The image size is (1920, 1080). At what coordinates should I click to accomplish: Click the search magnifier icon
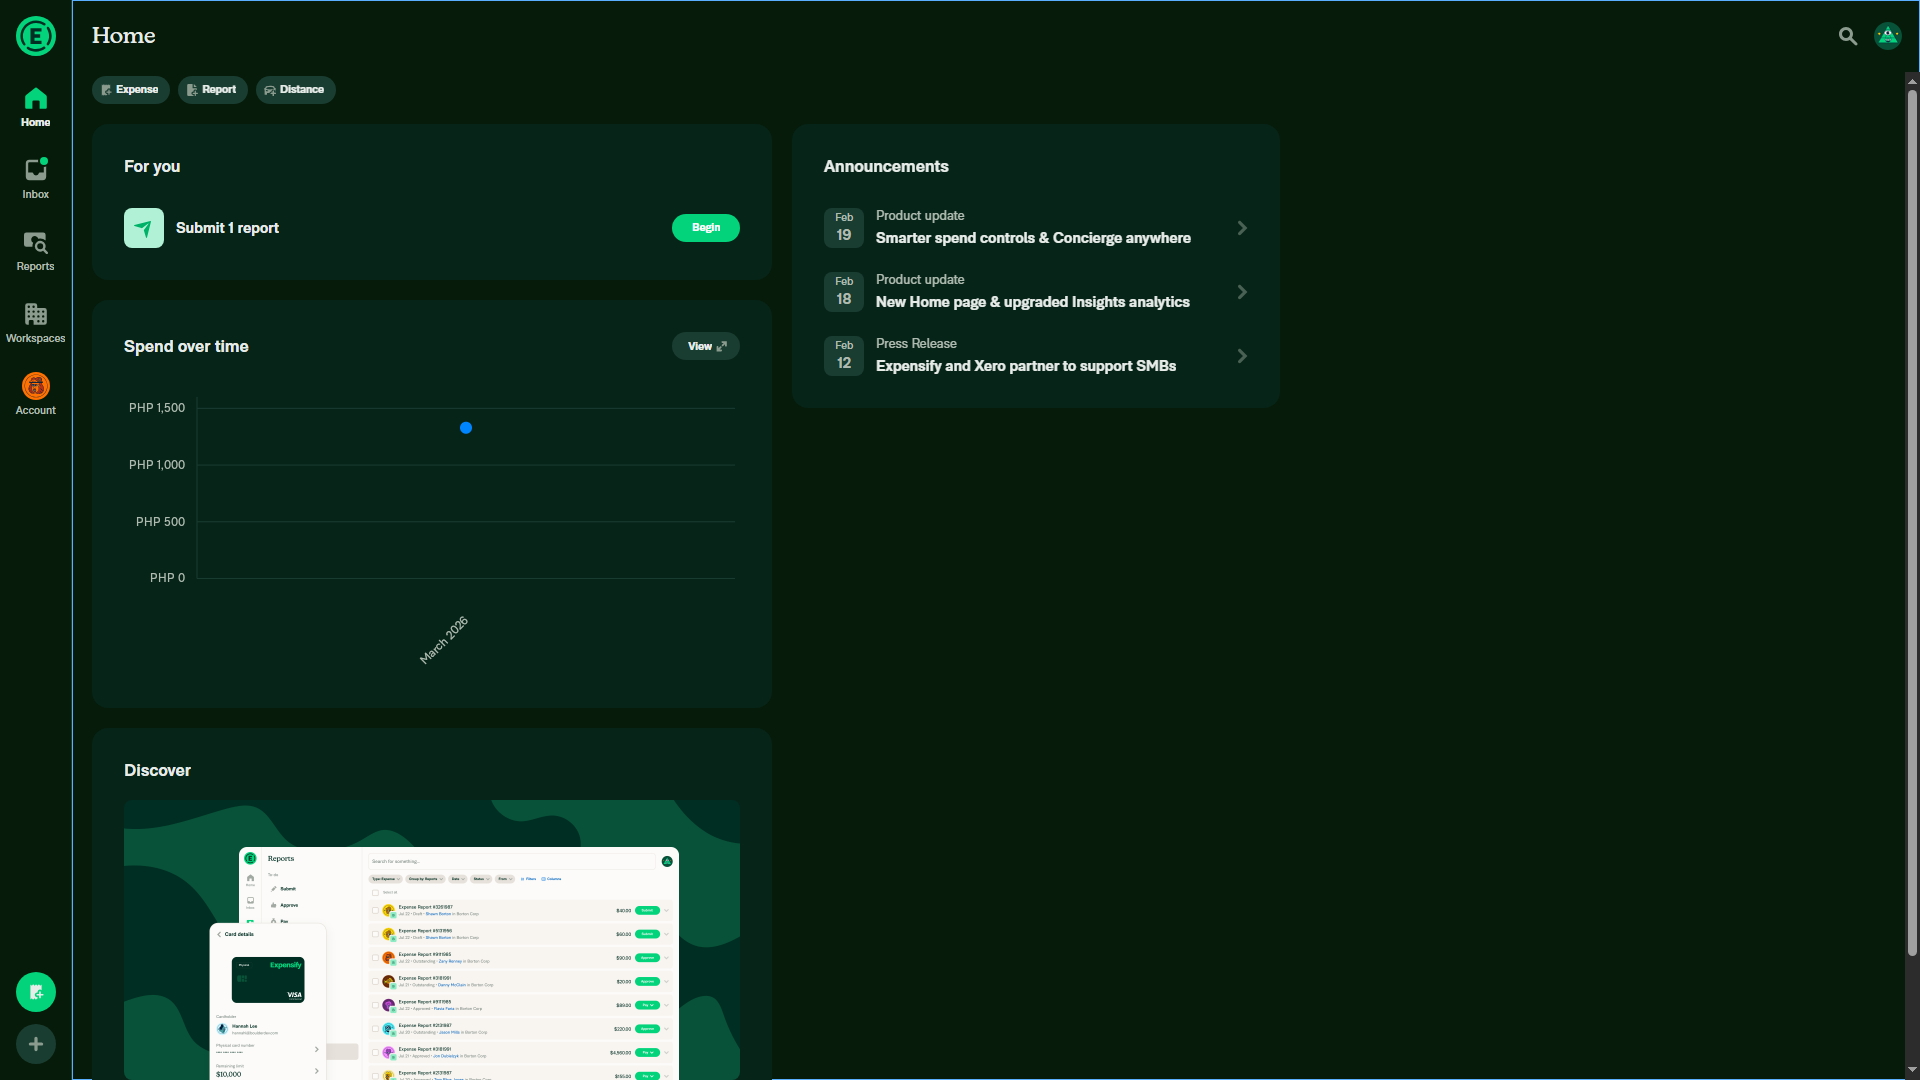coord(1847,36)
